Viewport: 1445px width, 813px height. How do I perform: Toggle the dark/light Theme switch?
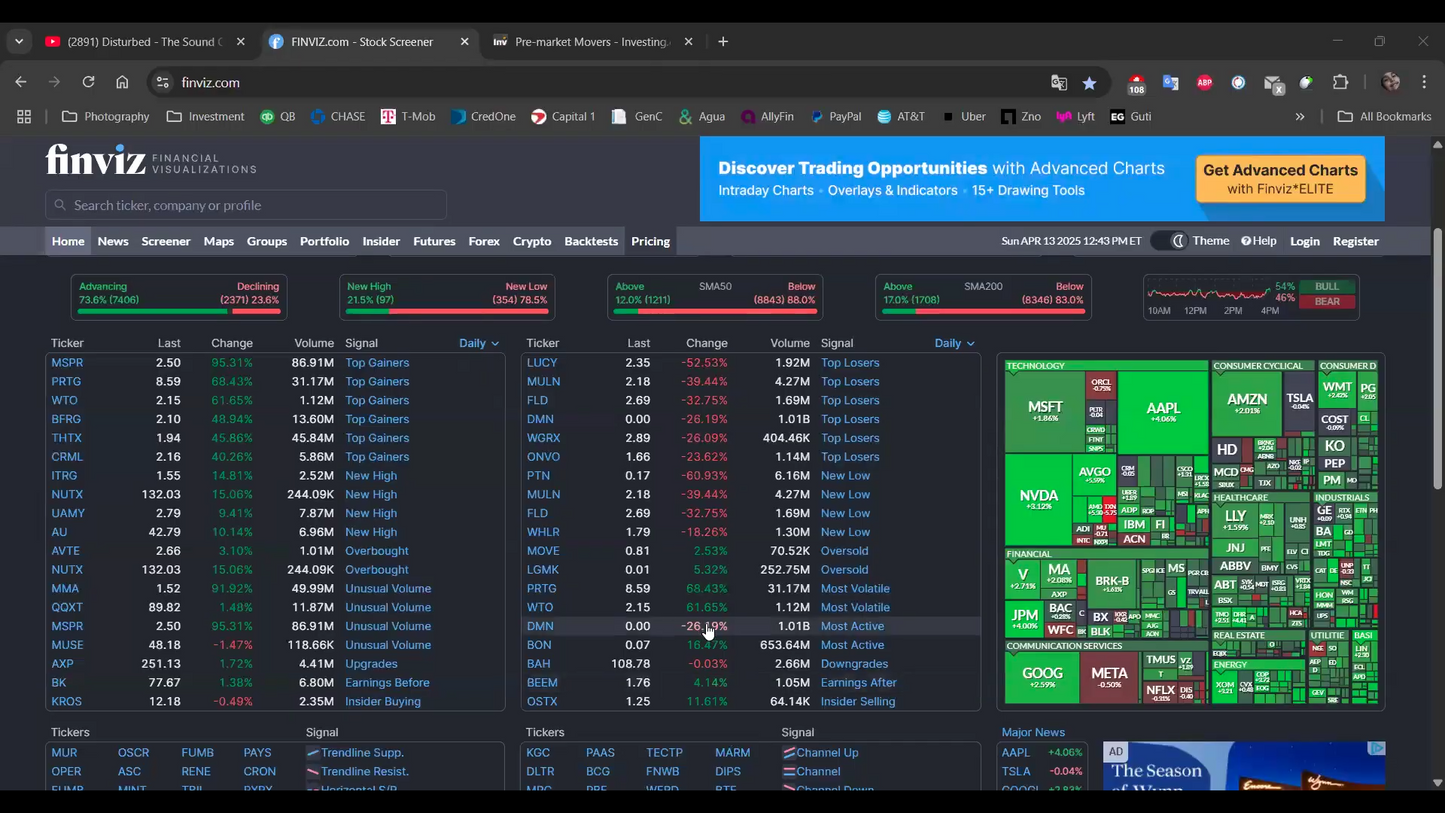click(x=1168, y=240)
